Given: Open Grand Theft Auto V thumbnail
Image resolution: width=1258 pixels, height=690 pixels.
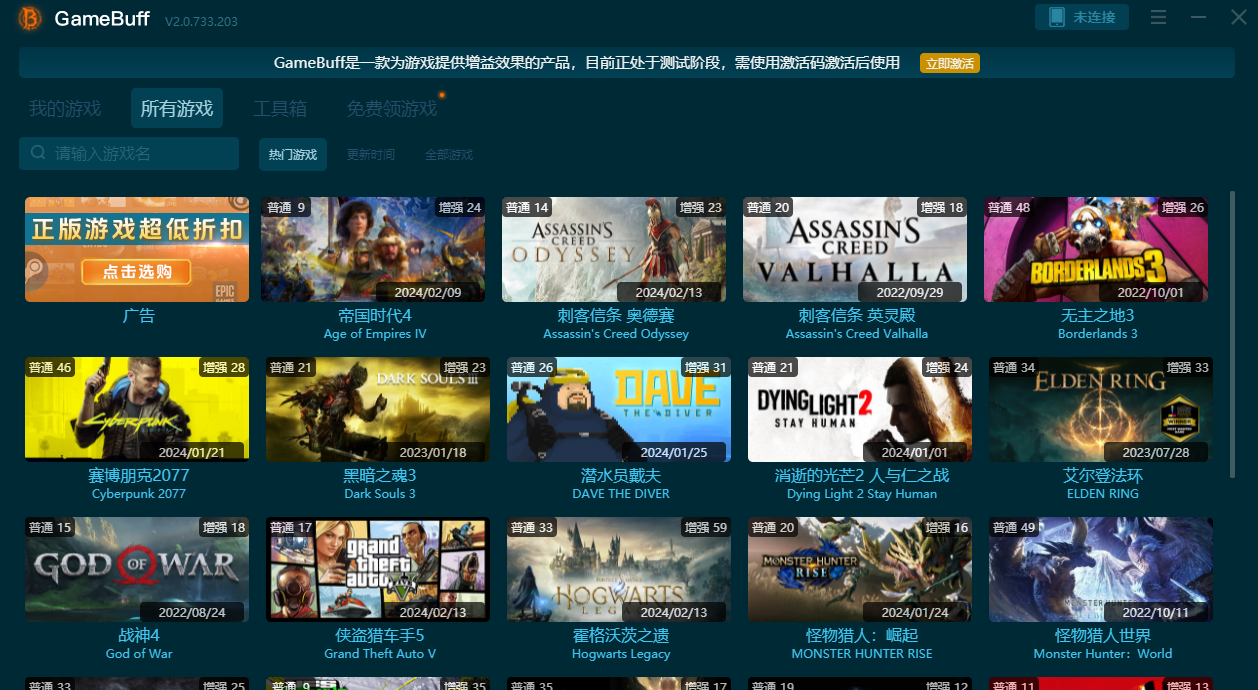Looking at the screenshot, I should click(378, 569).
